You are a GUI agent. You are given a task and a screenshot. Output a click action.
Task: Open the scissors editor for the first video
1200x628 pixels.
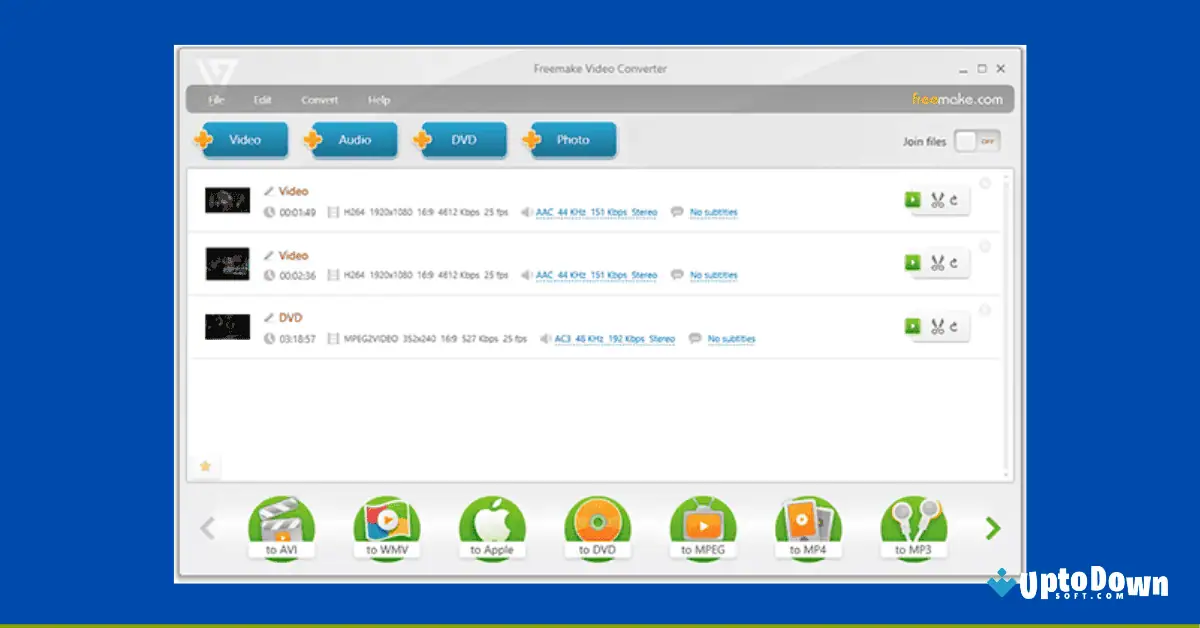click(938, 199)
